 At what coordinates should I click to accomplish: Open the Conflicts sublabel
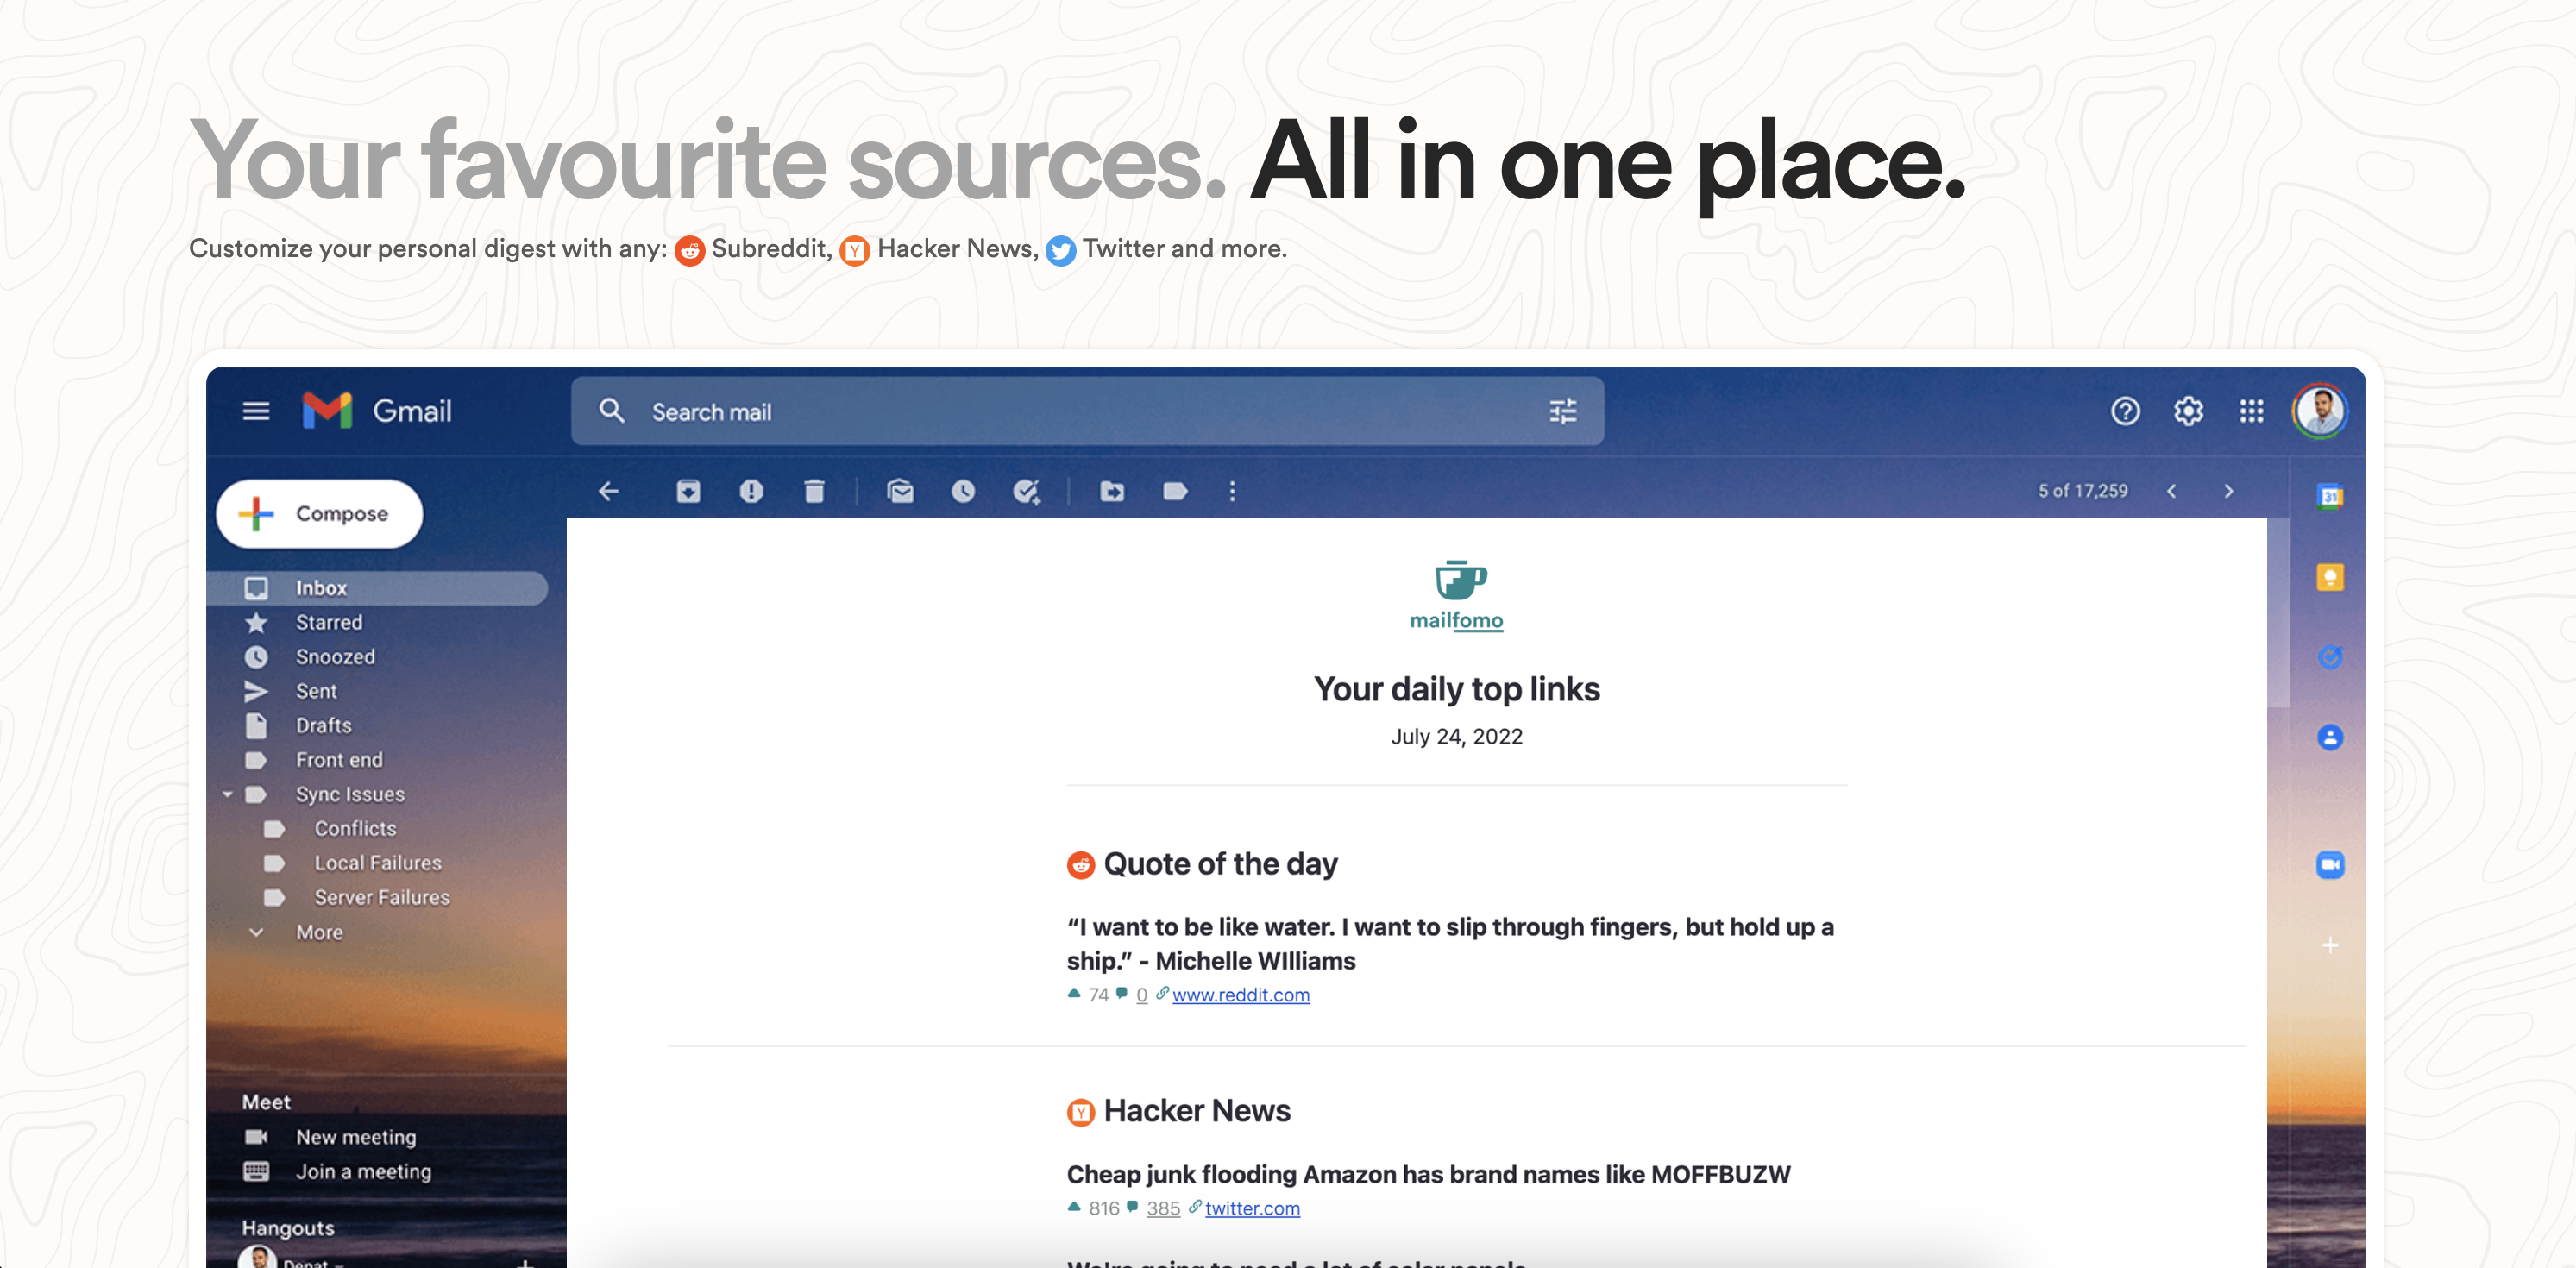tap(355, 828)
